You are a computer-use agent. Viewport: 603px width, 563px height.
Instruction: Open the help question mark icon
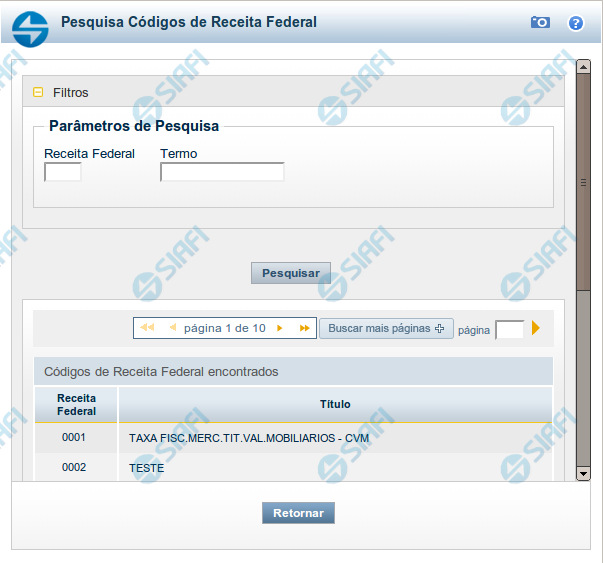click(x=575, y=22)
